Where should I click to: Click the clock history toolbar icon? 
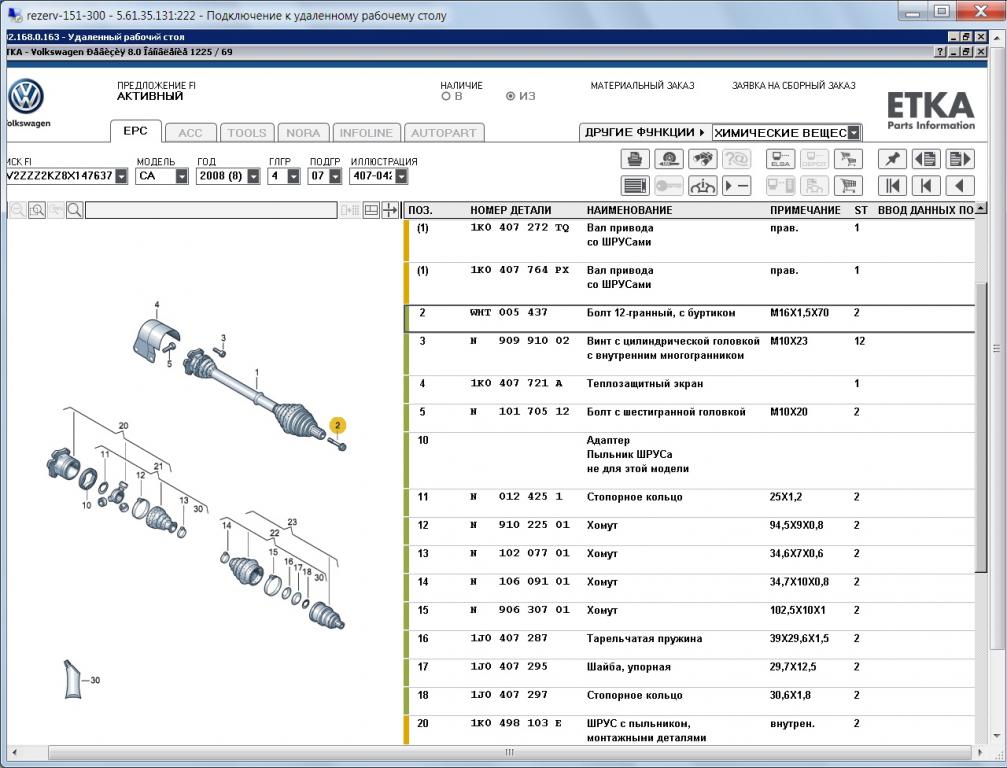[x=669, y=159]
